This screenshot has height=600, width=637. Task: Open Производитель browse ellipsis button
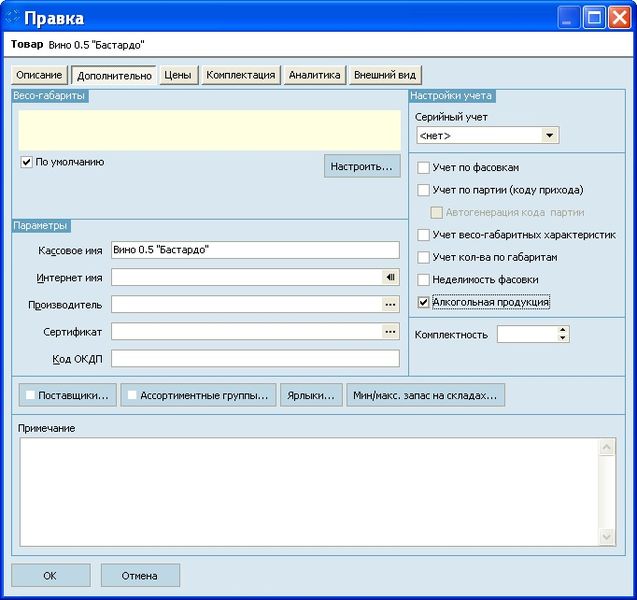pos(390,304)
